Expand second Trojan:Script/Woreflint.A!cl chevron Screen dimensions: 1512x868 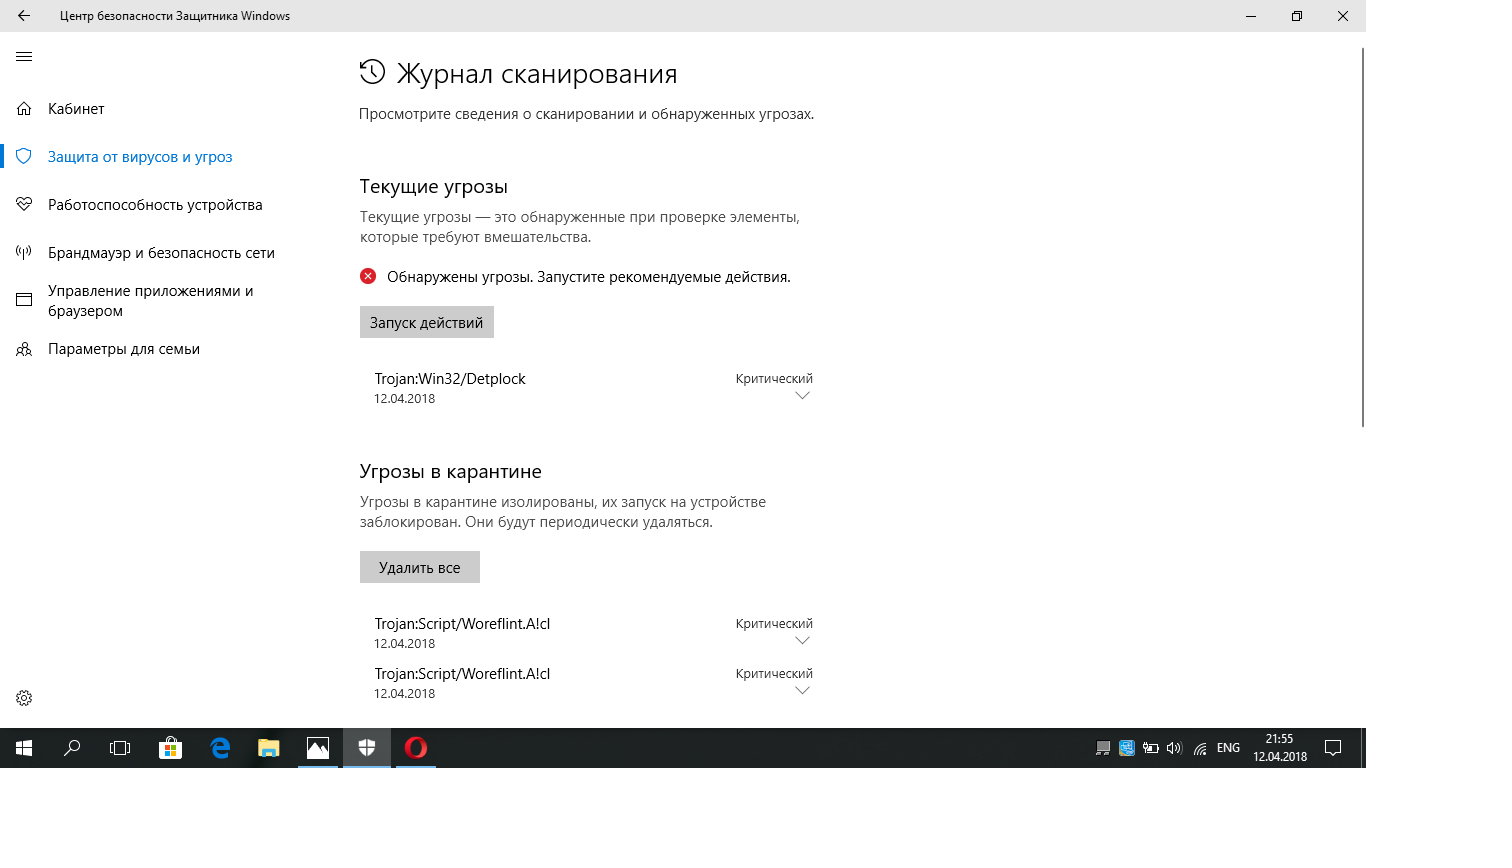point(802,692)
